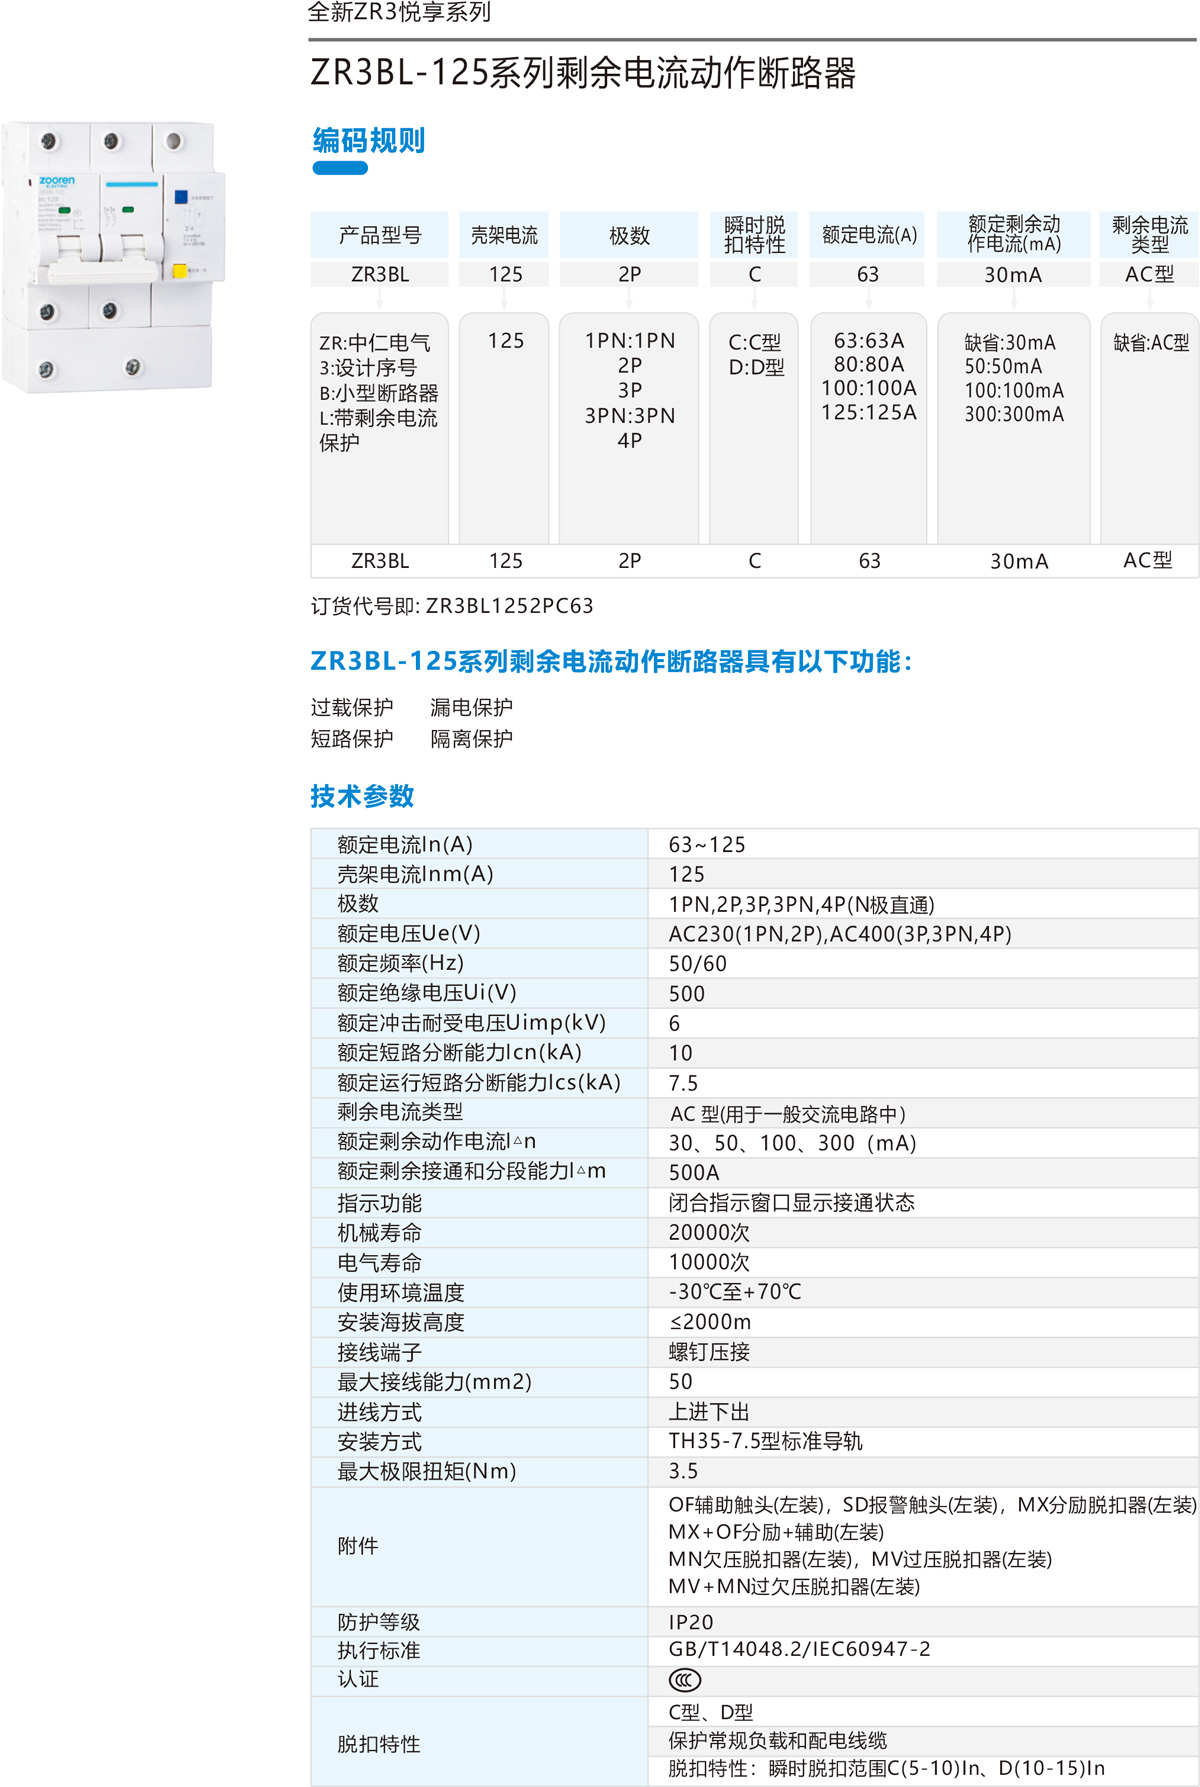Click the accessory line 'MV+MN过欠压脱扣器(左装)'
Image resolution: width=1200 pixels, height=1787 pixels.
[x=794, y=1586]
